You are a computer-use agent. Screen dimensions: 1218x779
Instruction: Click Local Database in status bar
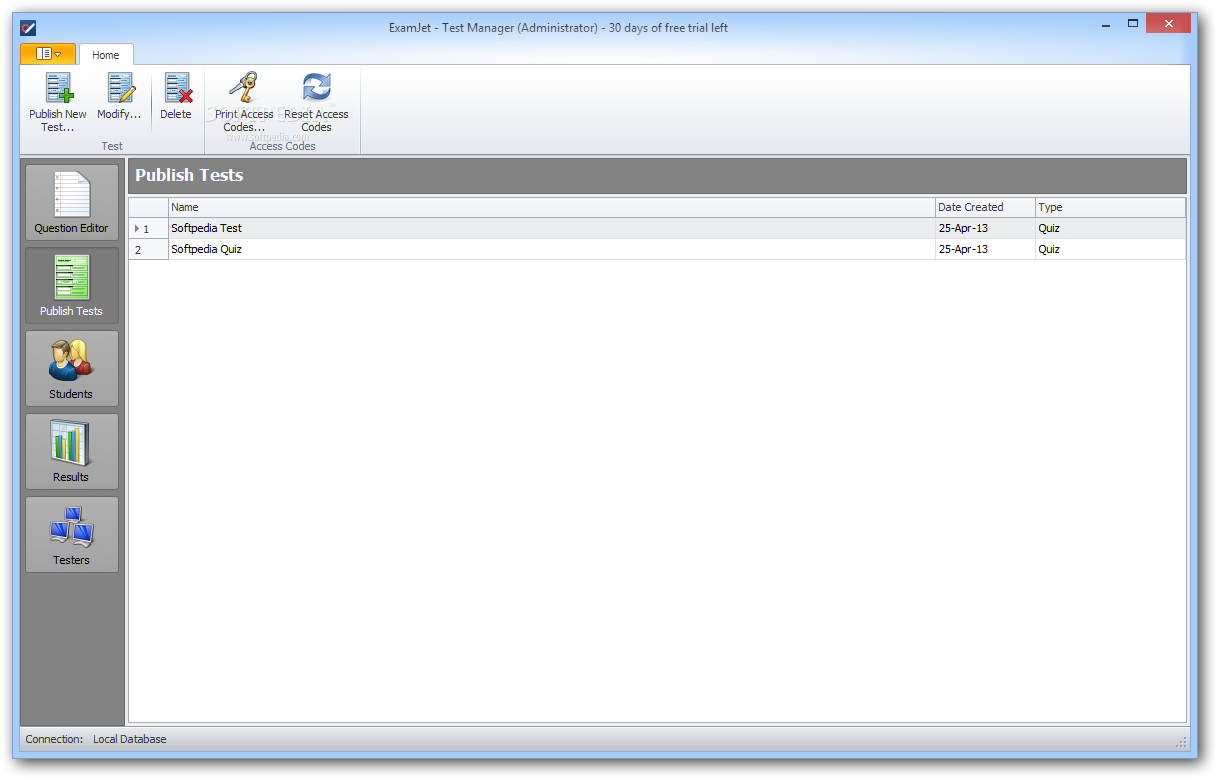130,739
